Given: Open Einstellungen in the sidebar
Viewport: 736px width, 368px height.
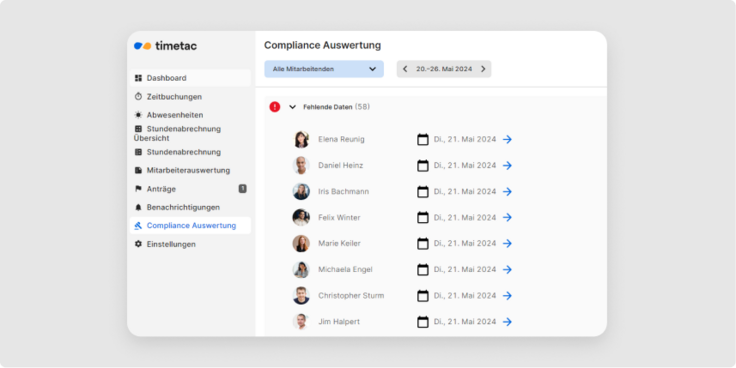Looking at the screenshot, I should (x=190, y=244).
